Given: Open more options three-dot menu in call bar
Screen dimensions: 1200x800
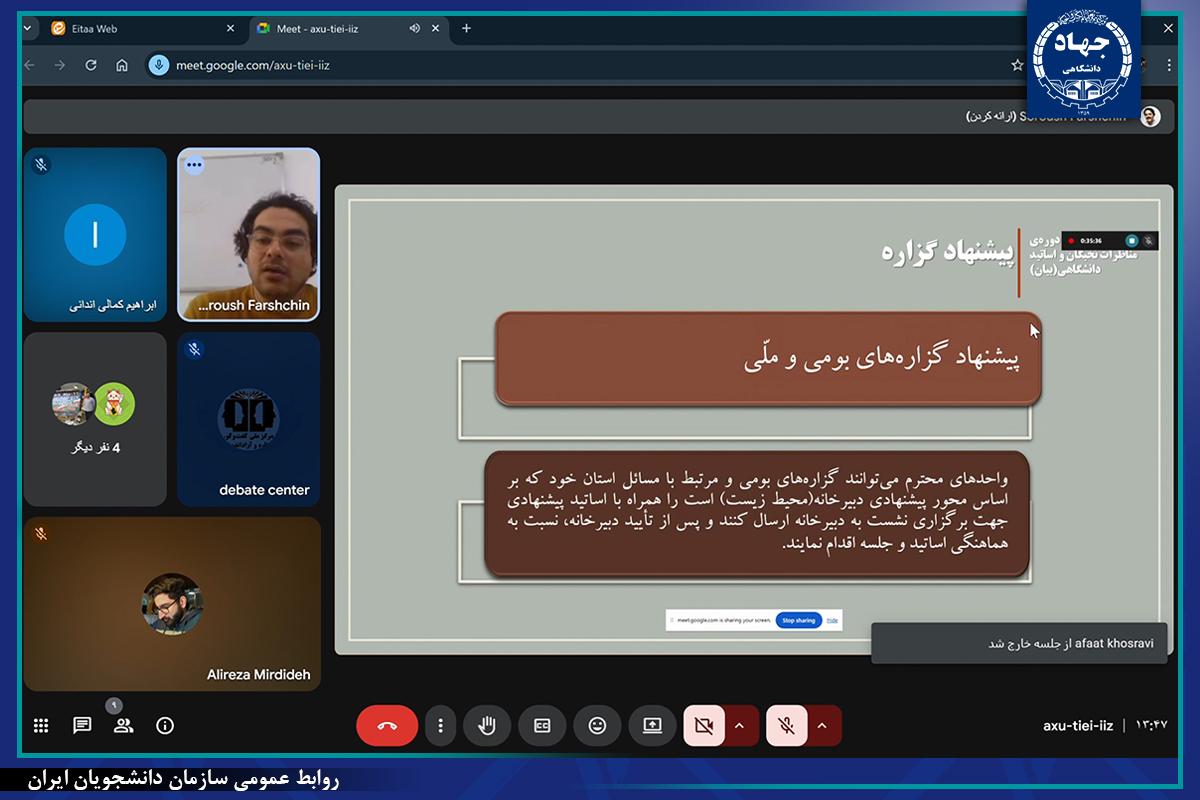Looking at the screenshot, I should (440, 726).
